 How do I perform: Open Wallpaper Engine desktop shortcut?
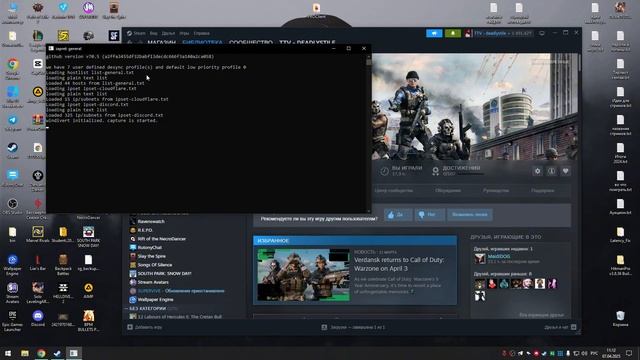(x=13, y=265)
